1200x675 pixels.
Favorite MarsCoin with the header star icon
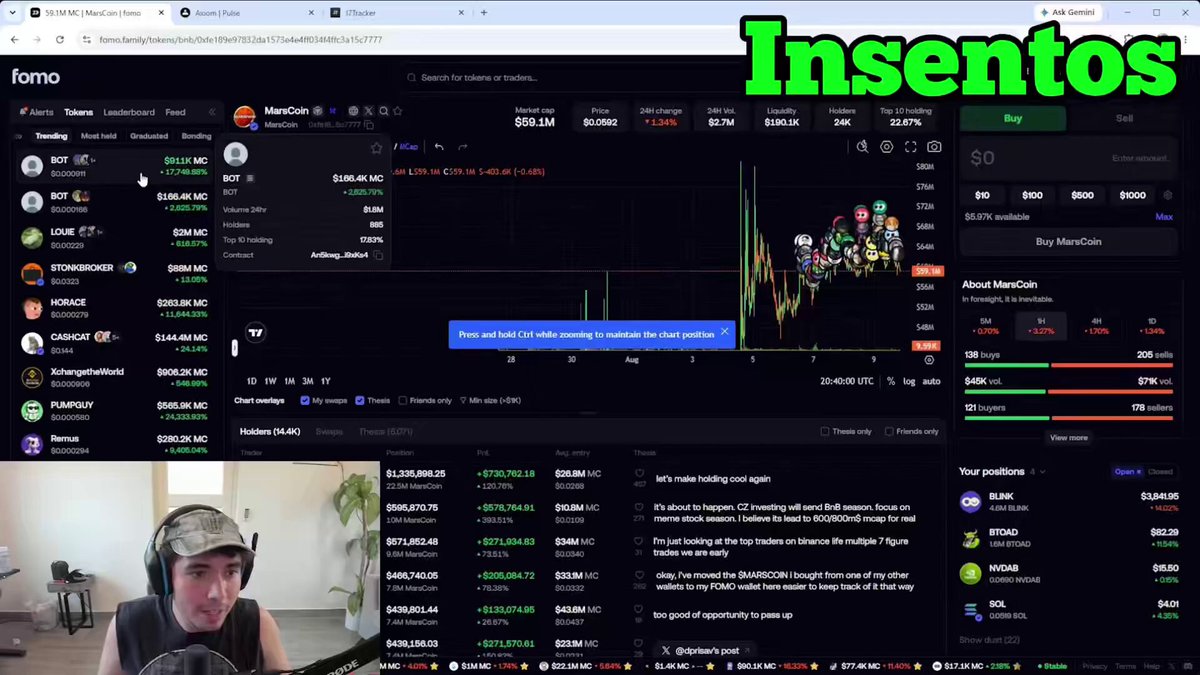coord(397,111)
